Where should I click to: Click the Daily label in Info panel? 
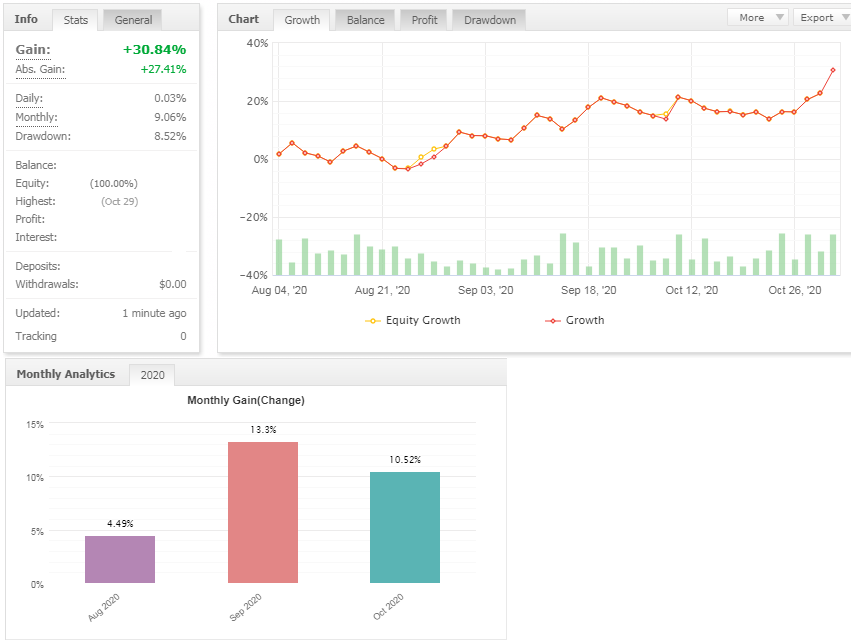(x=29, y=98)
